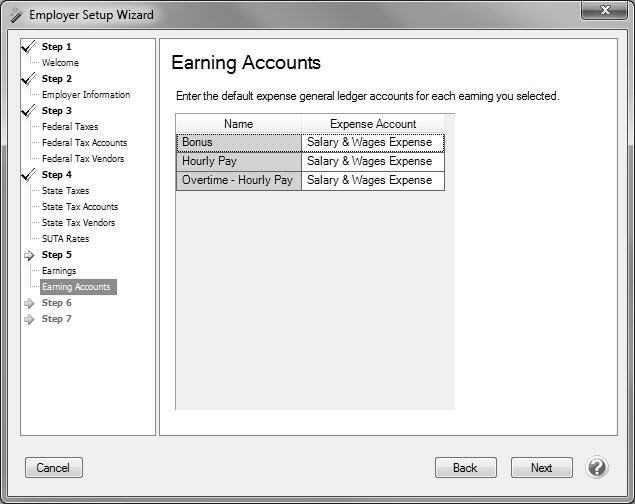This screenshot has width=635, height=504.
Task: Click the Expense Account column header
Action: pyautogui.click(x=372, y=124)
